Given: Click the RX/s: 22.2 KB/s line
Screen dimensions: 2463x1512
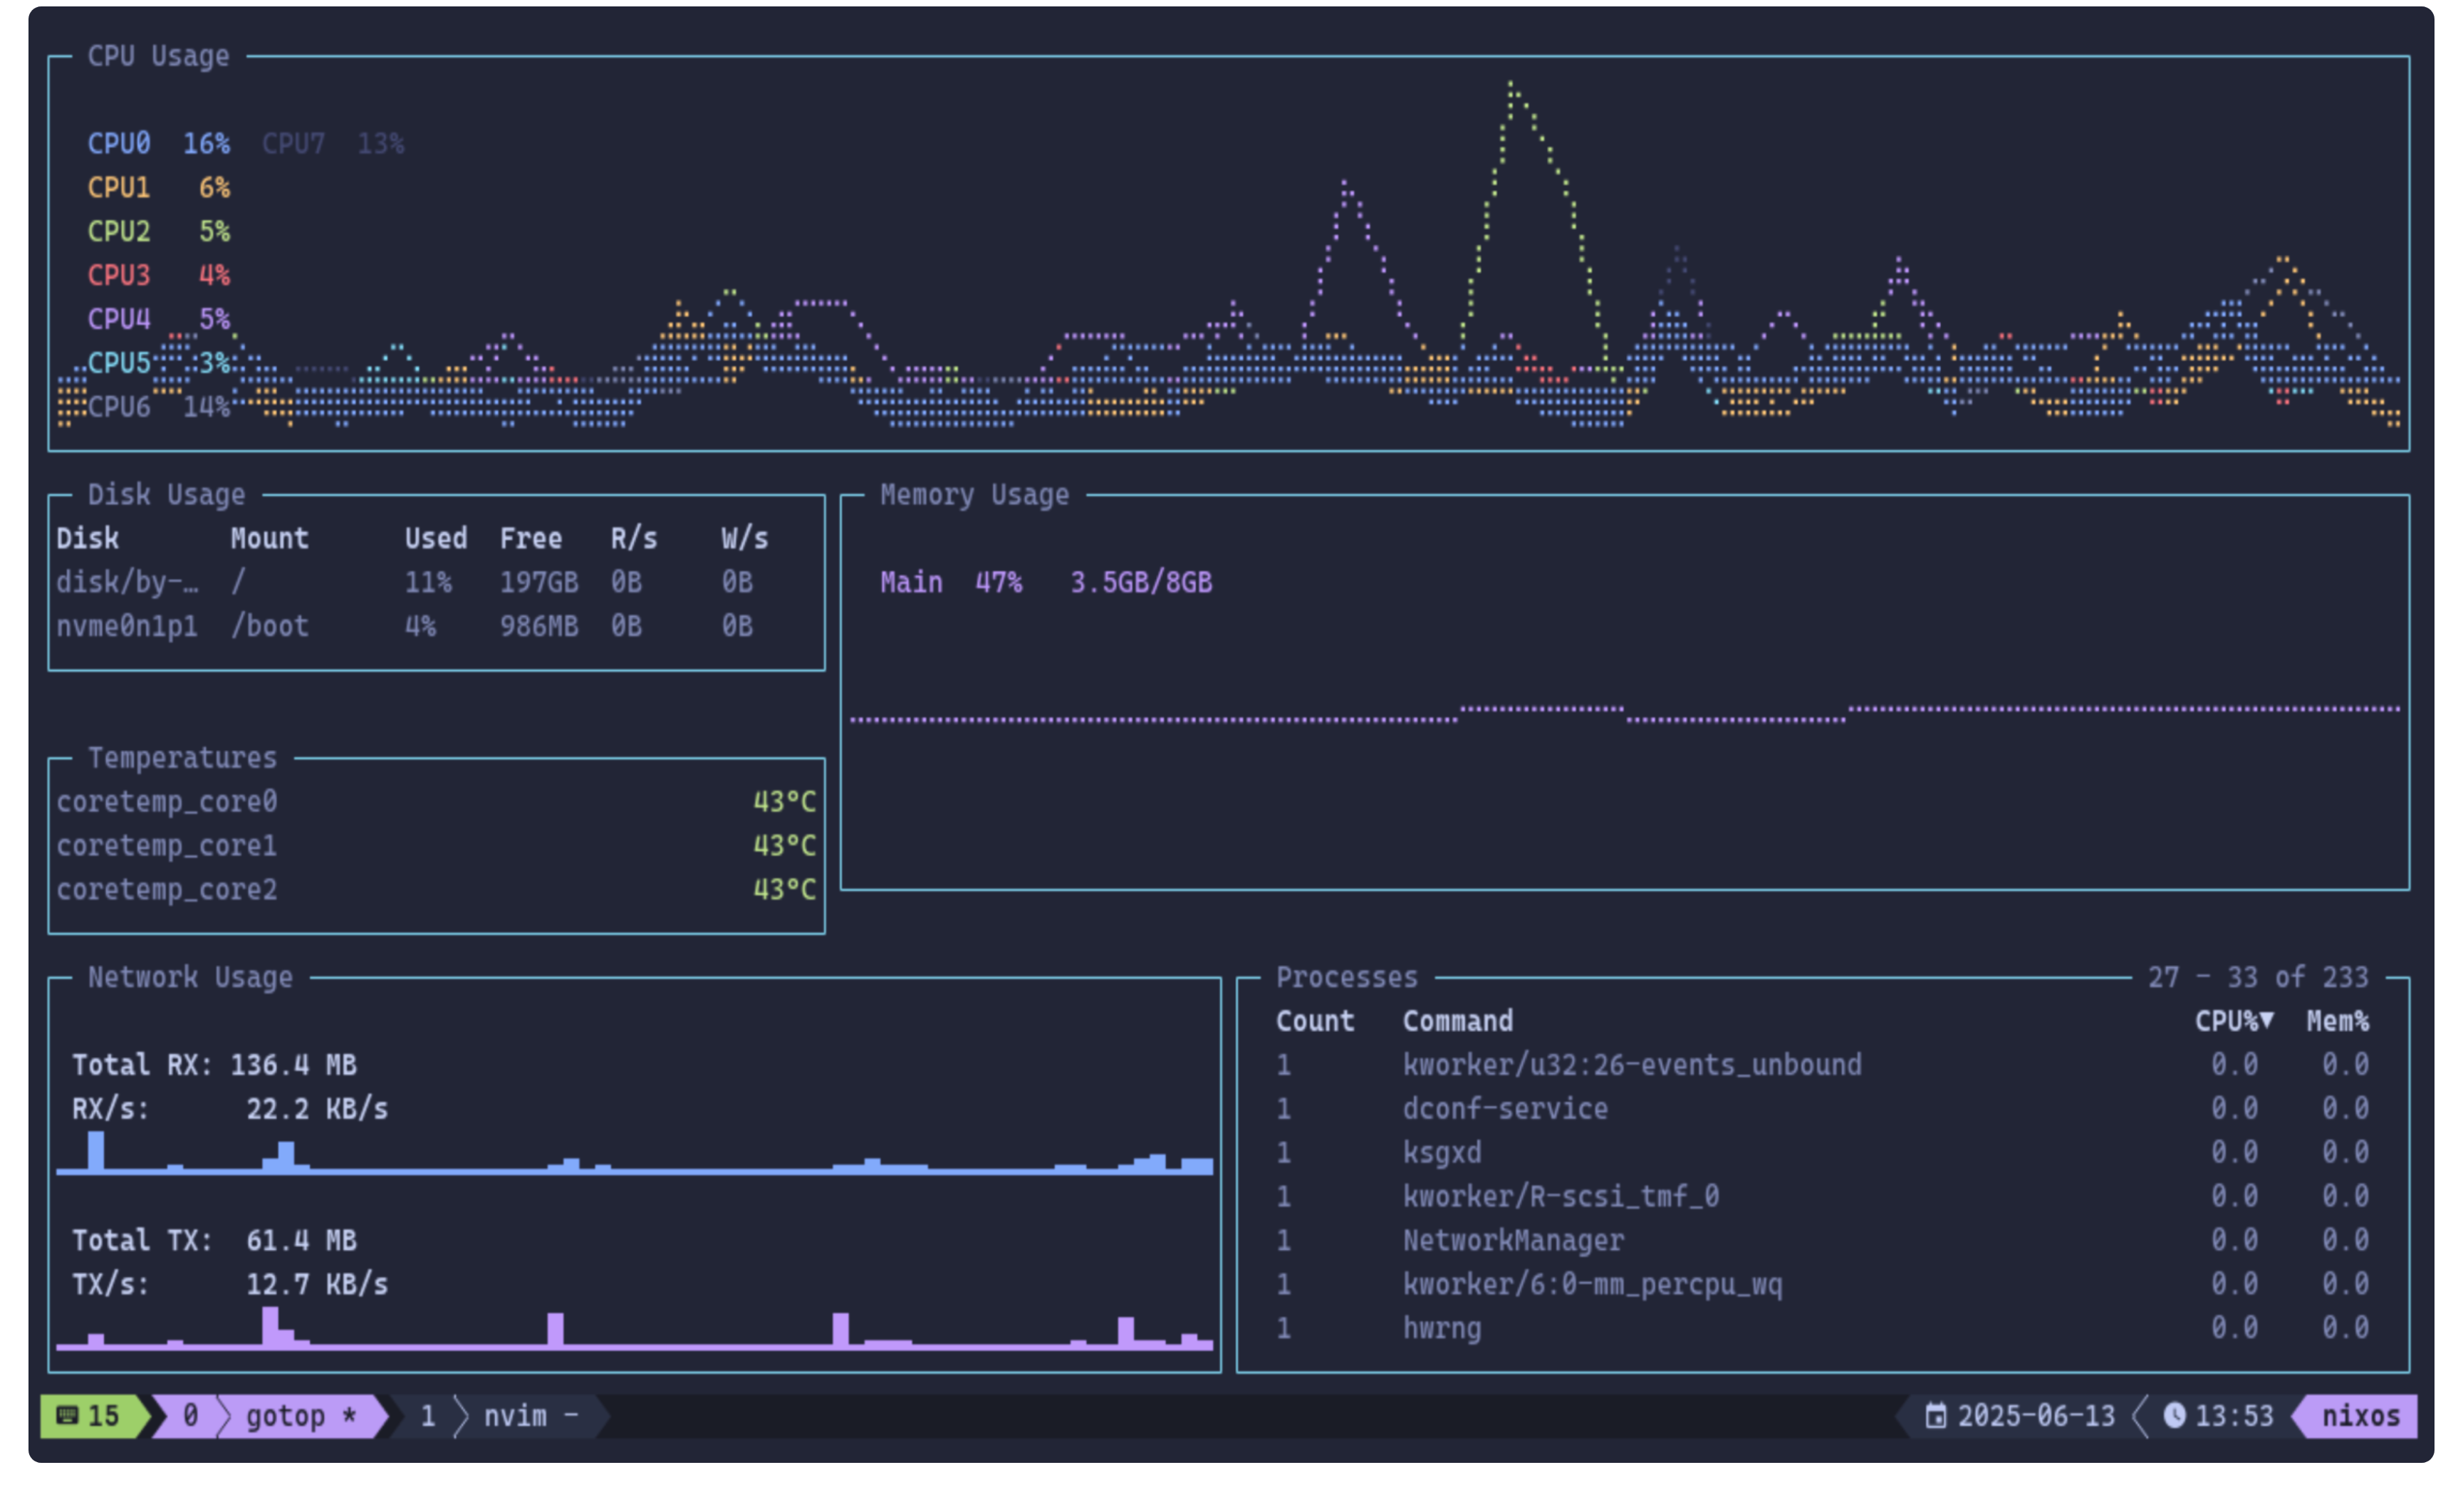Looking at the screenshot, I should [x=230, y=1108].
